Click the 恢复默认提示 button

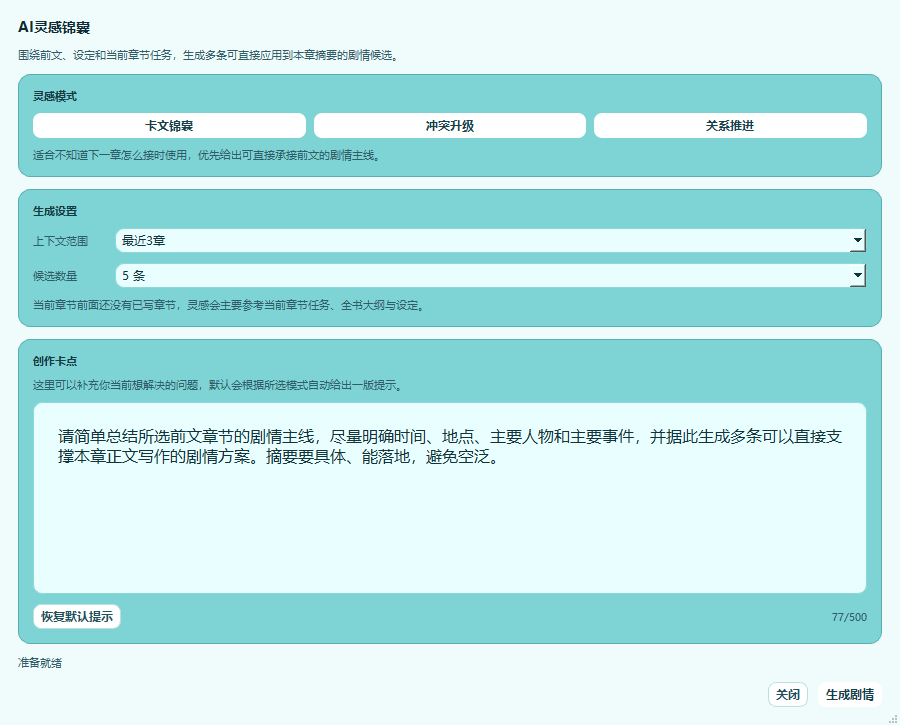pyautogui.click(x=77, y=617)
